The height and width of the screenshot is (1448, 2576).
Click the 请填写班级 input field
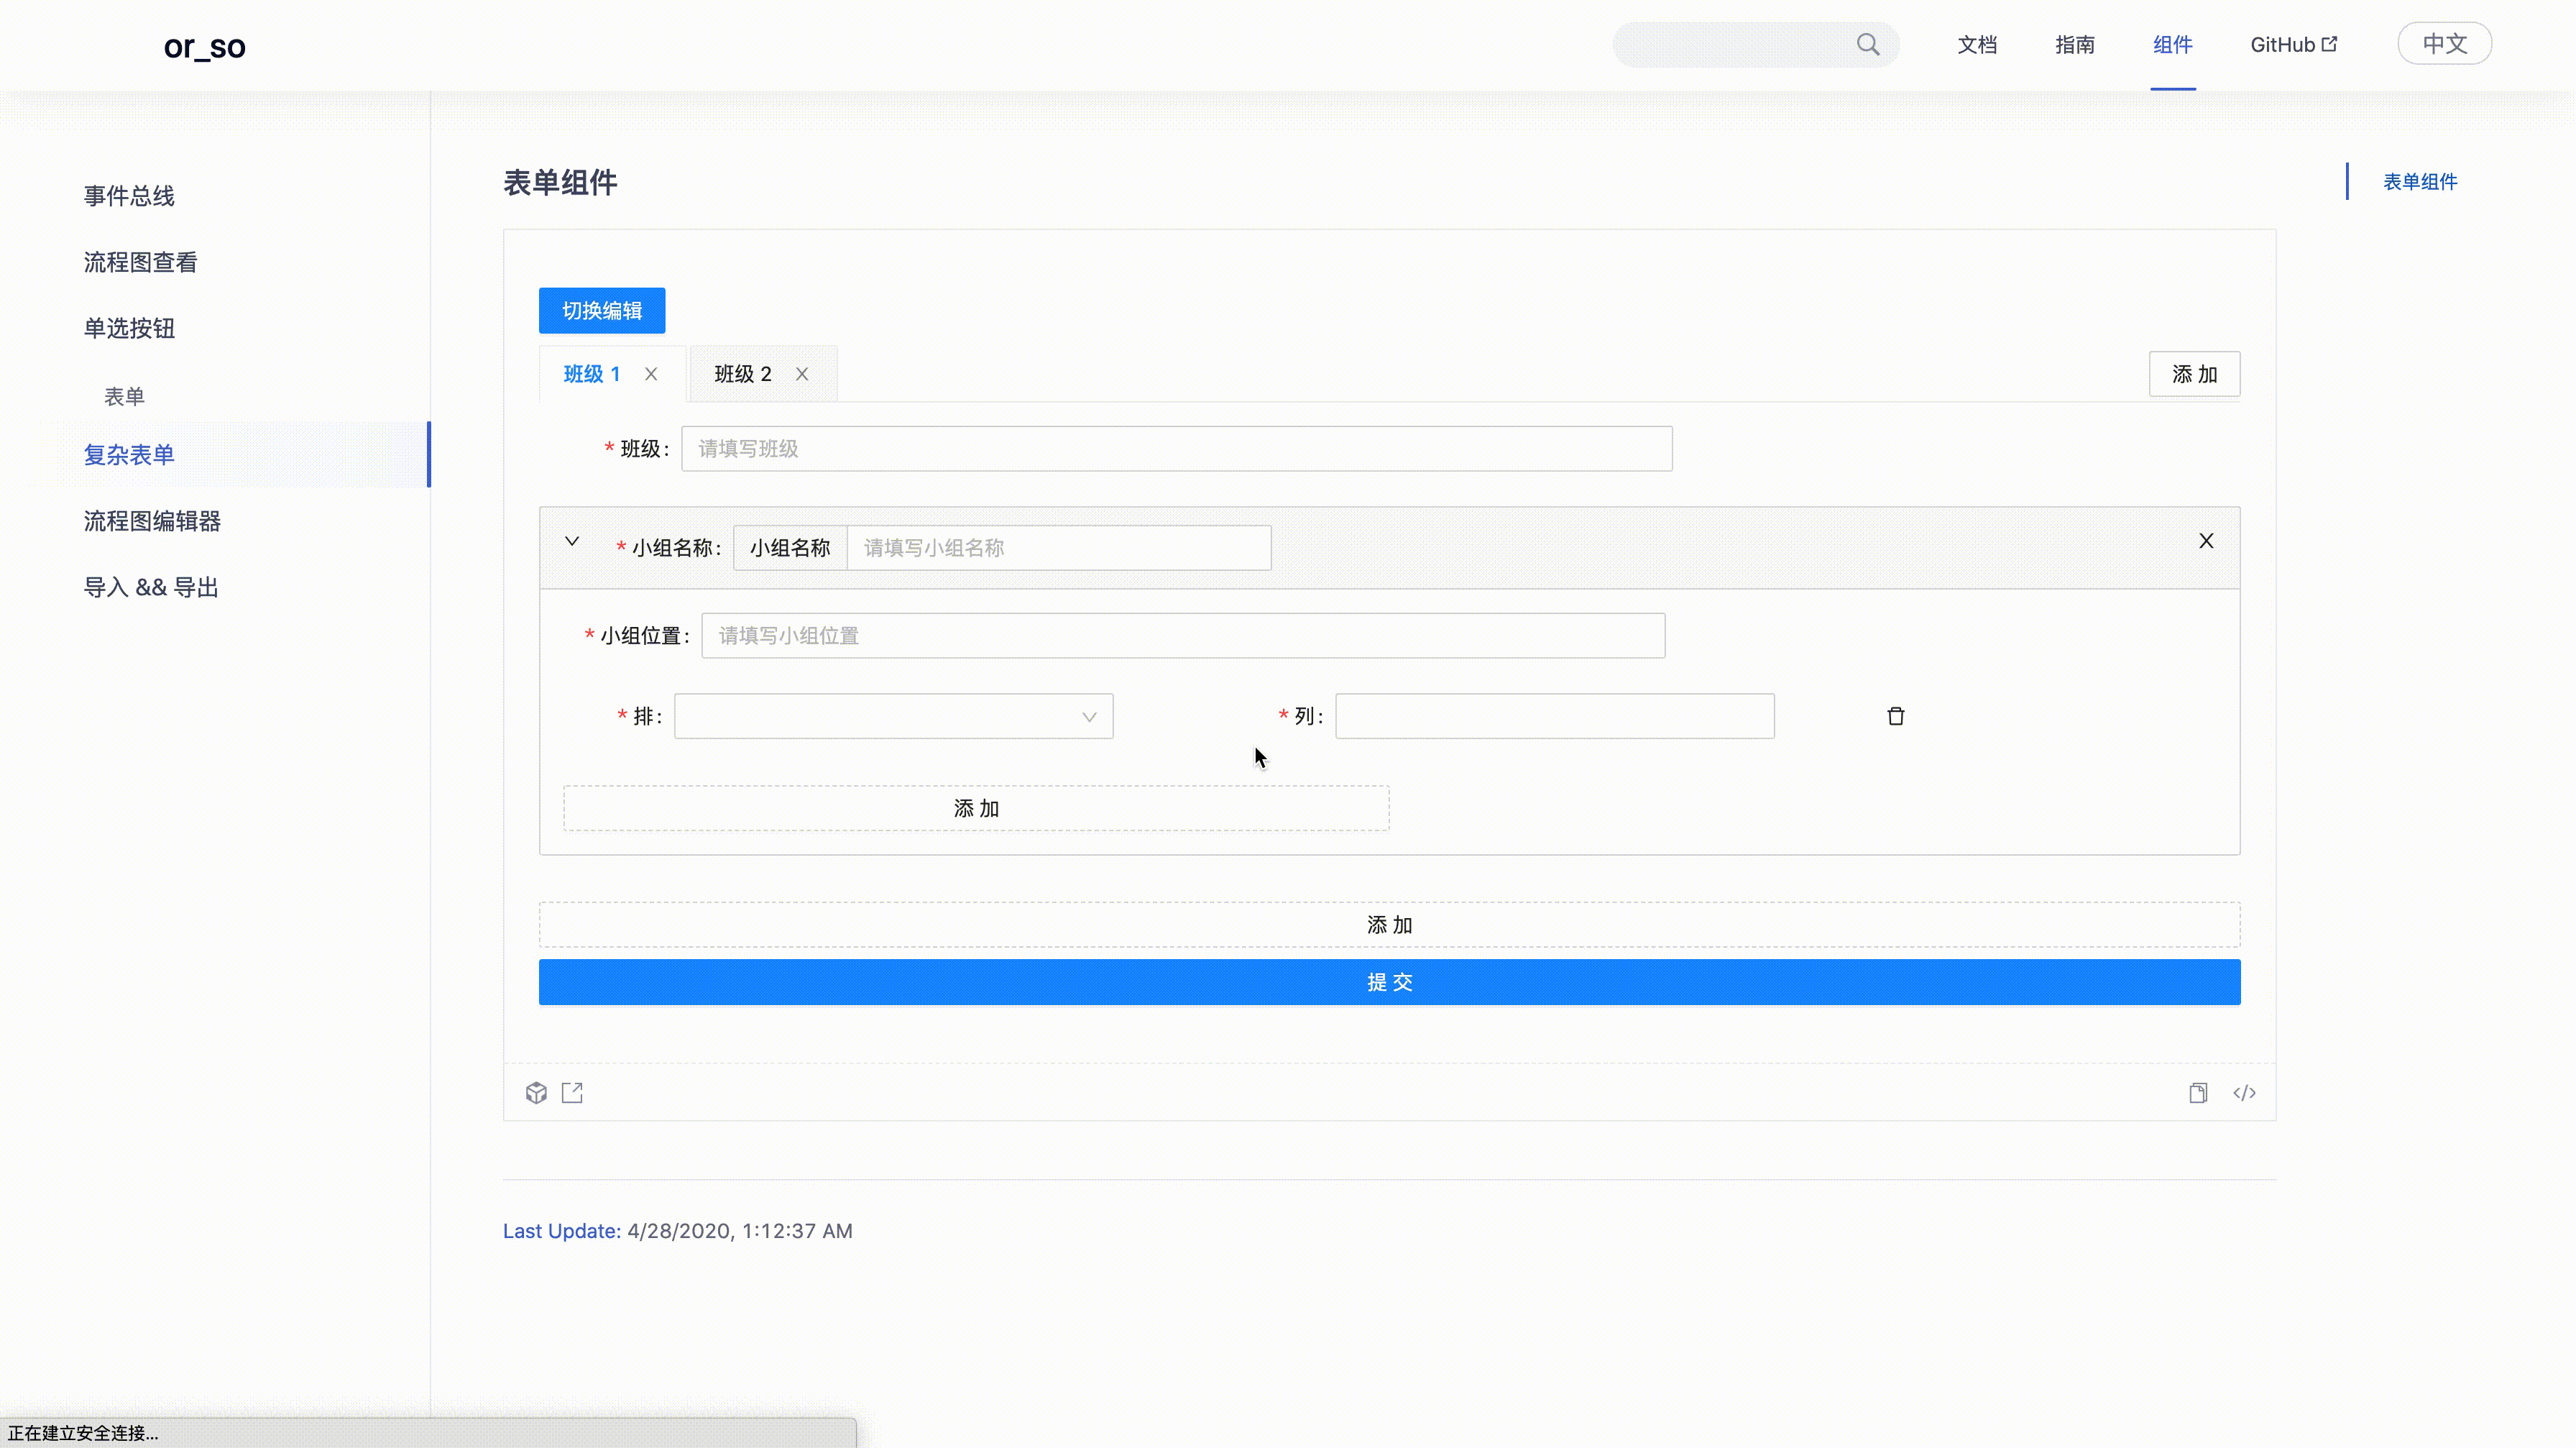[1176, 449]
